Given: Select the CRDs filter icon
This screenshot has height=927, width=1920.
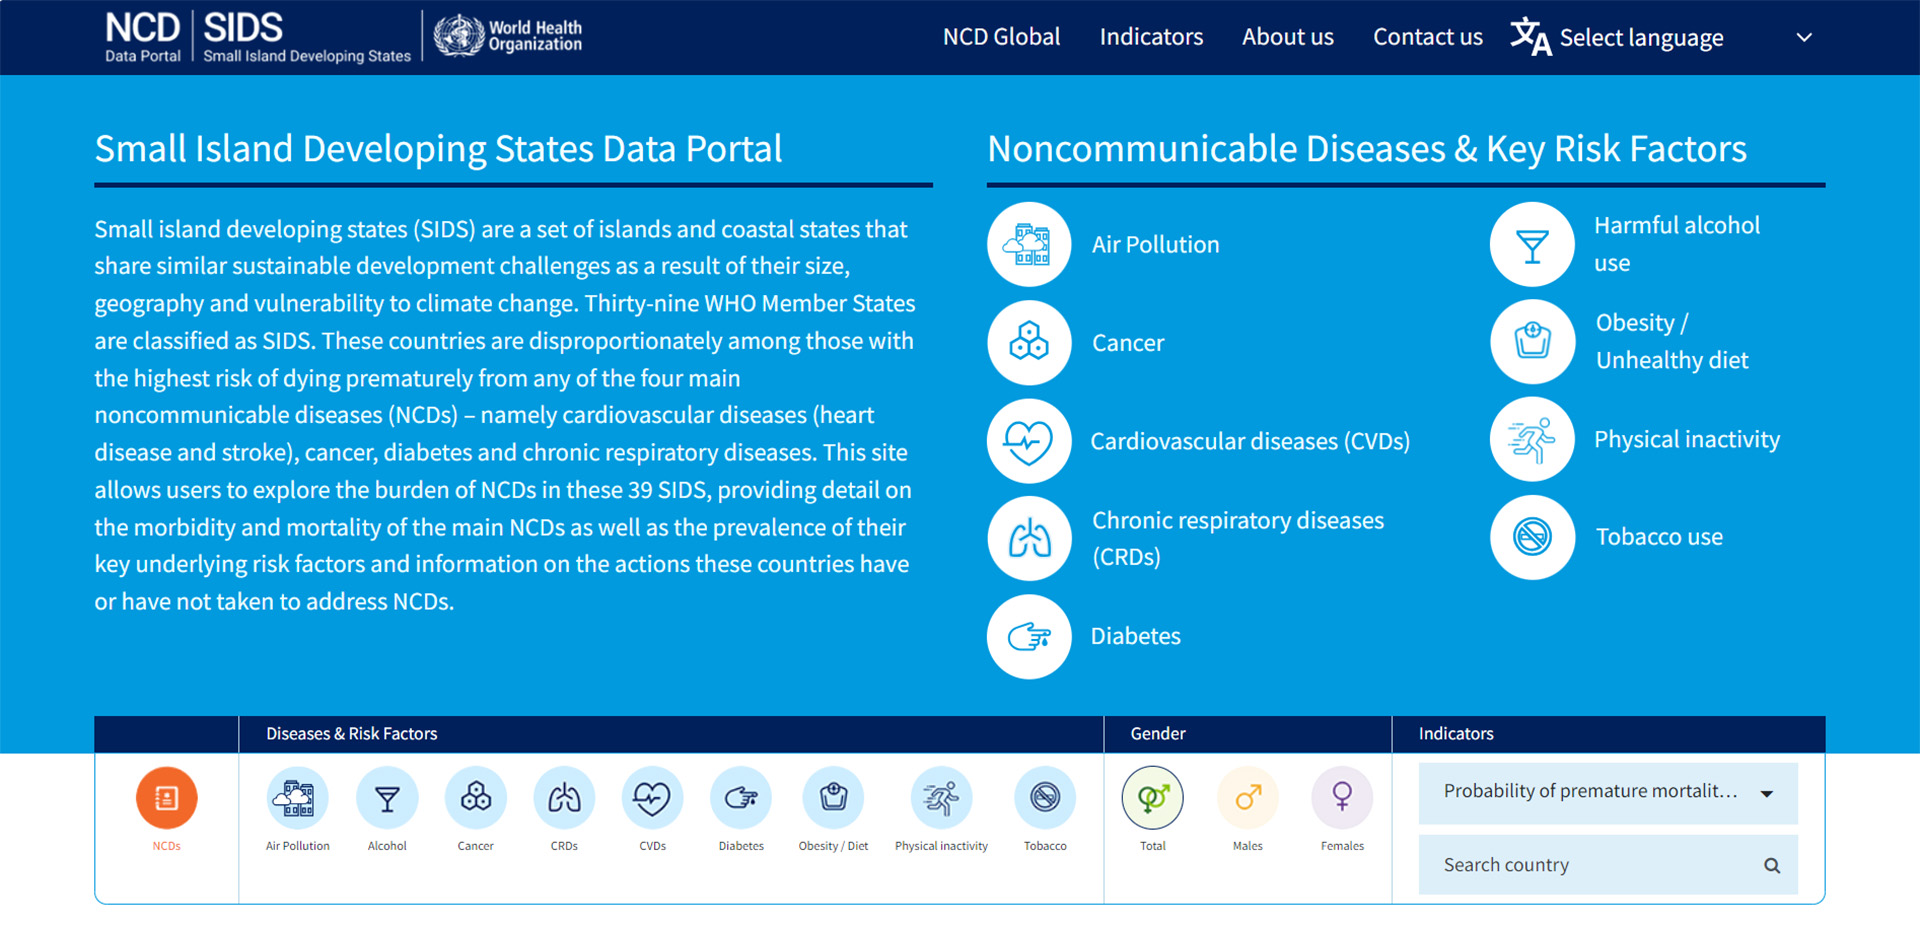Looking at the screenshot, I should click(x=564, y=798).
